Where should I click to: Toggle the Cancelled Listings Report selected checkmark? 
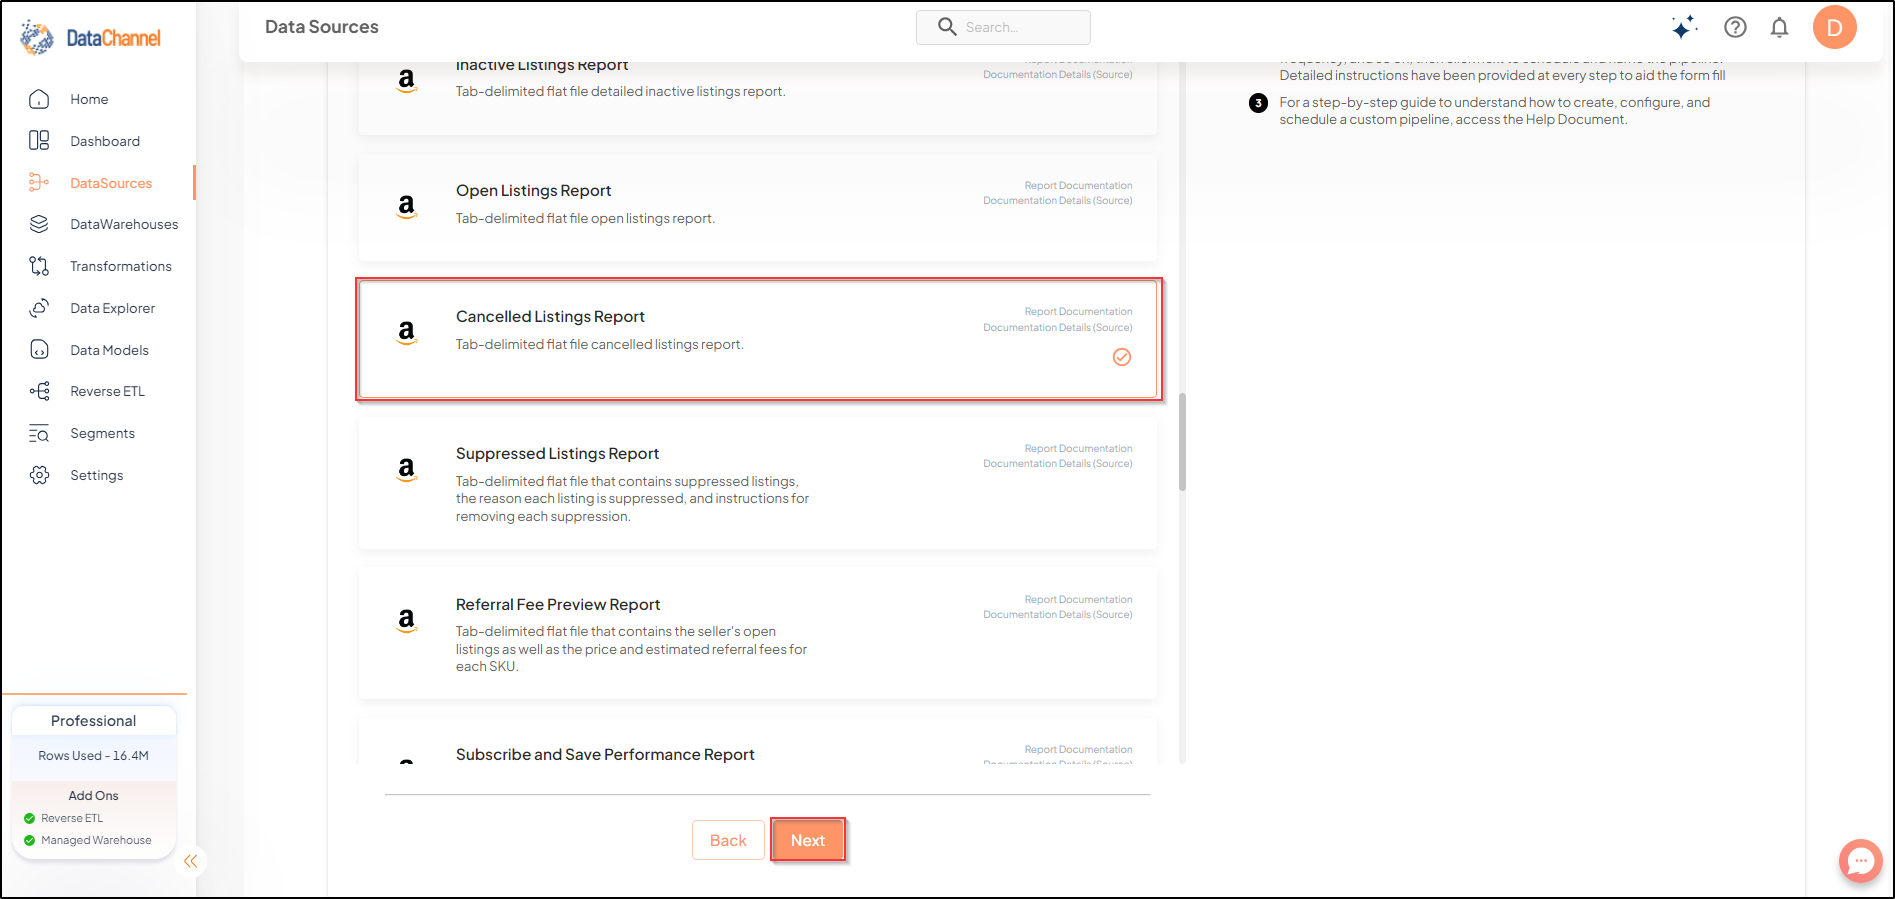[x=1122, y=357]
